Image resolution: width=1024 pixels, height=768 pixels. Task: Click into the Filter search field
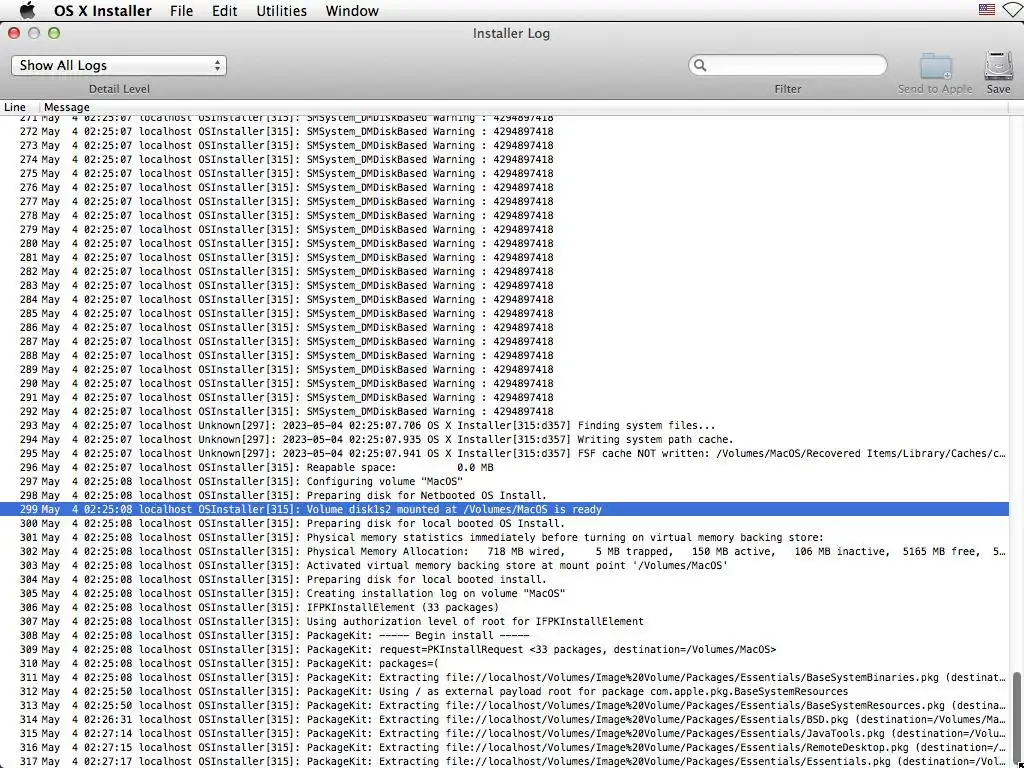click(x=788, y=65)
